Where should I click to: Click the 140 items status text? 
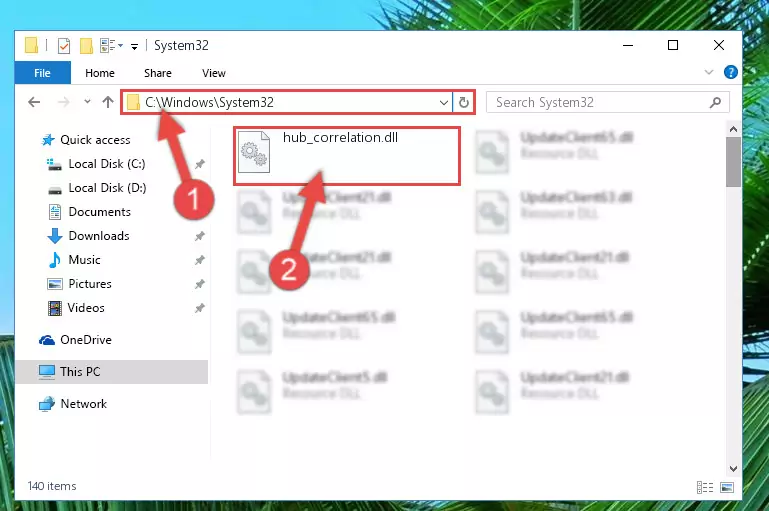52,486
